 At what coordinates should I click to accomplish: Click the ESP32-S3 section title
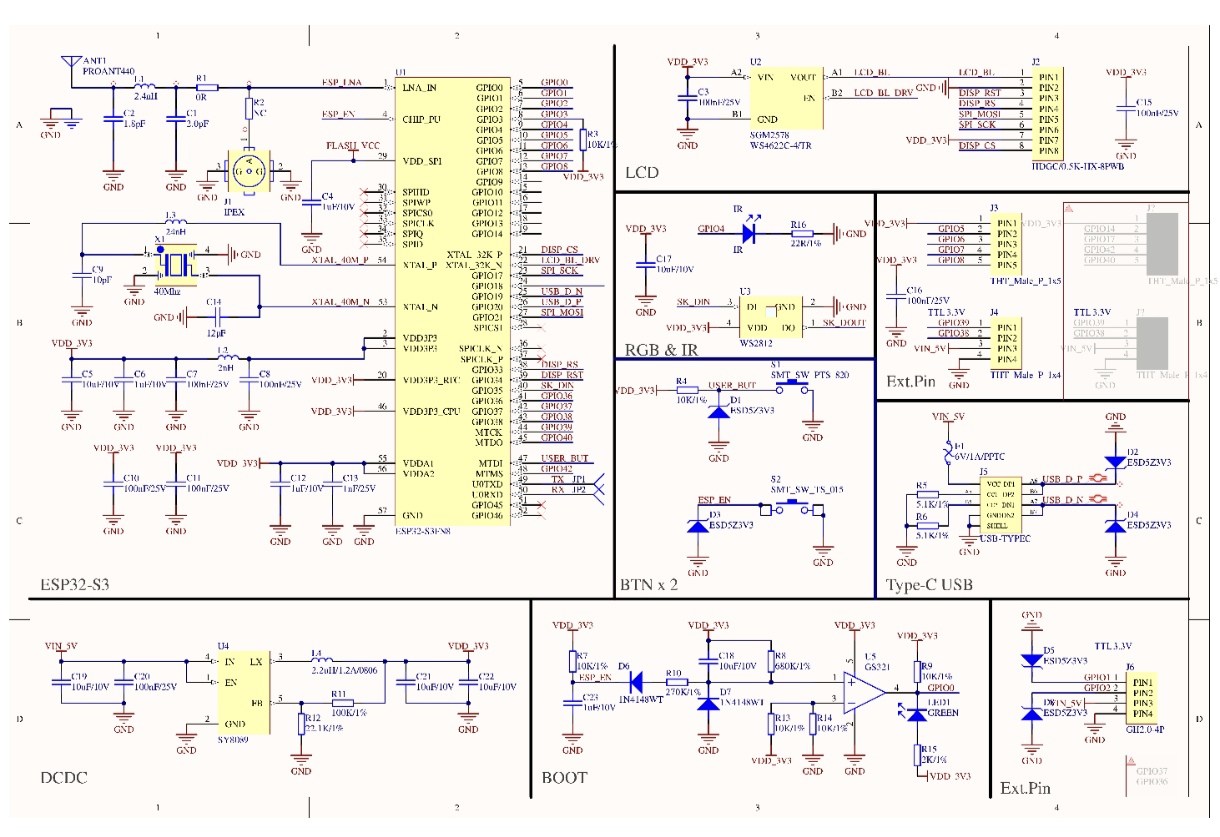coord(73,583)
